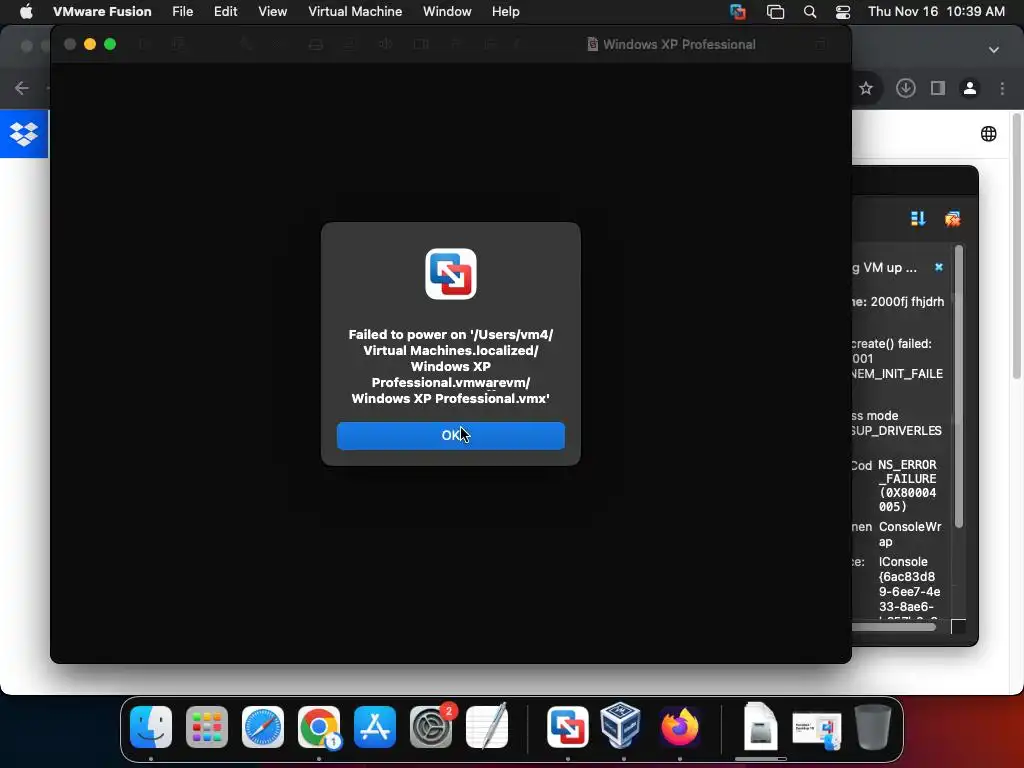This screenshot has height=768, width=1024.
Task: Open the Apple menu
Action: 26,11
